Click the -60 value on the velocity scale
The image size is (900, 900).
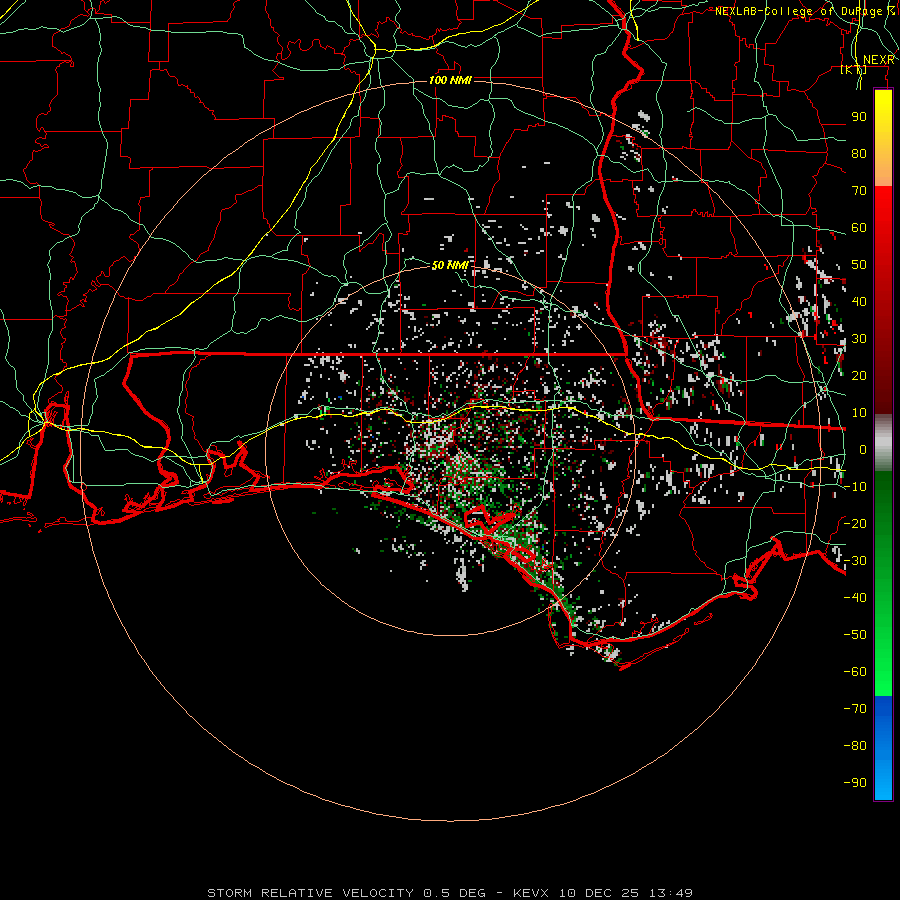pyautogui.click(x=855, y=672)
